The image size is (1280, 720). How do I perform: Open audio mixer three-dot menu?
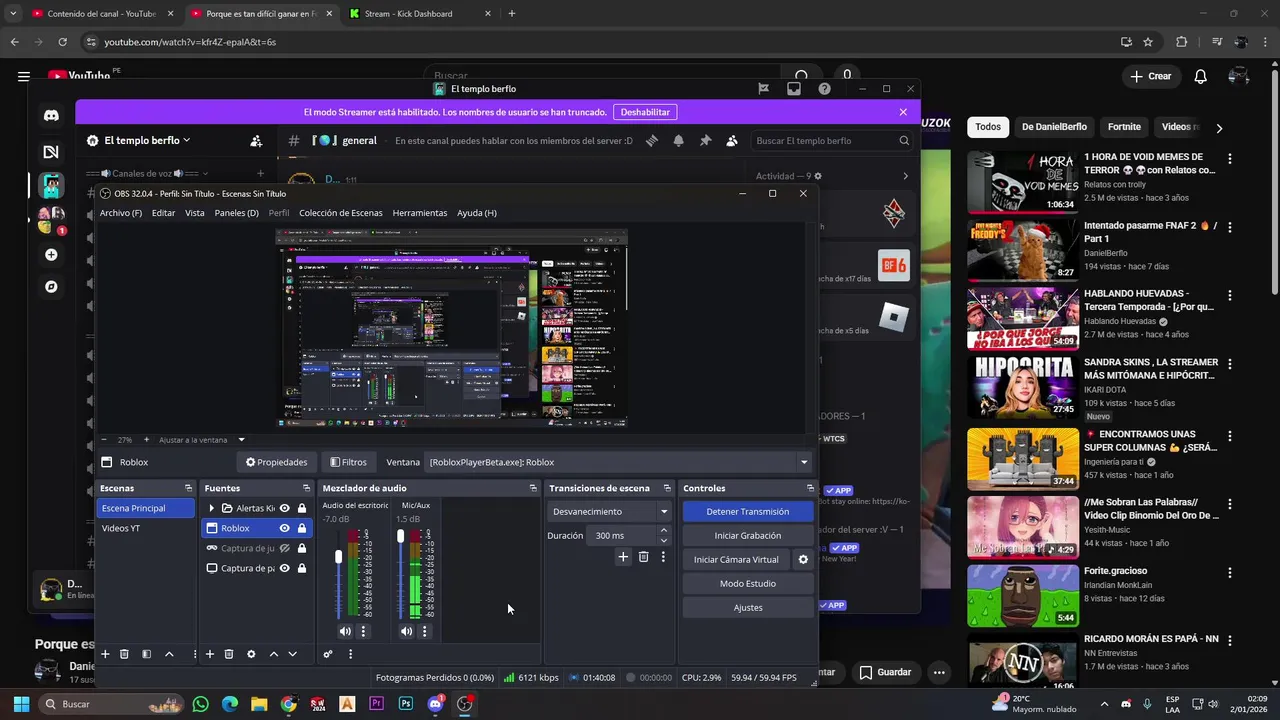[x=350, y=654]
